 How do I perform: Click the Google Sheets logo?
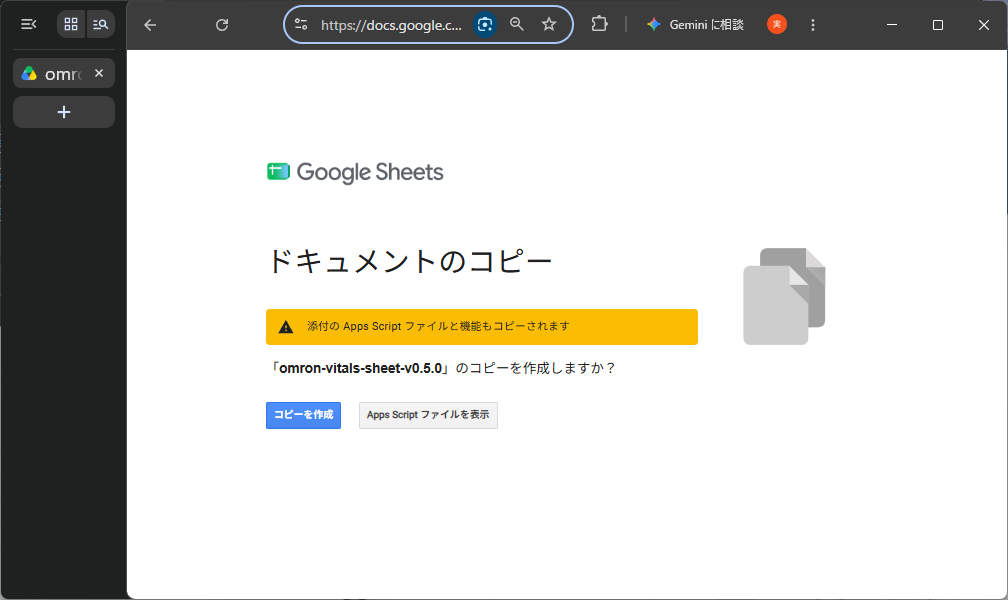tap(355, 172)
